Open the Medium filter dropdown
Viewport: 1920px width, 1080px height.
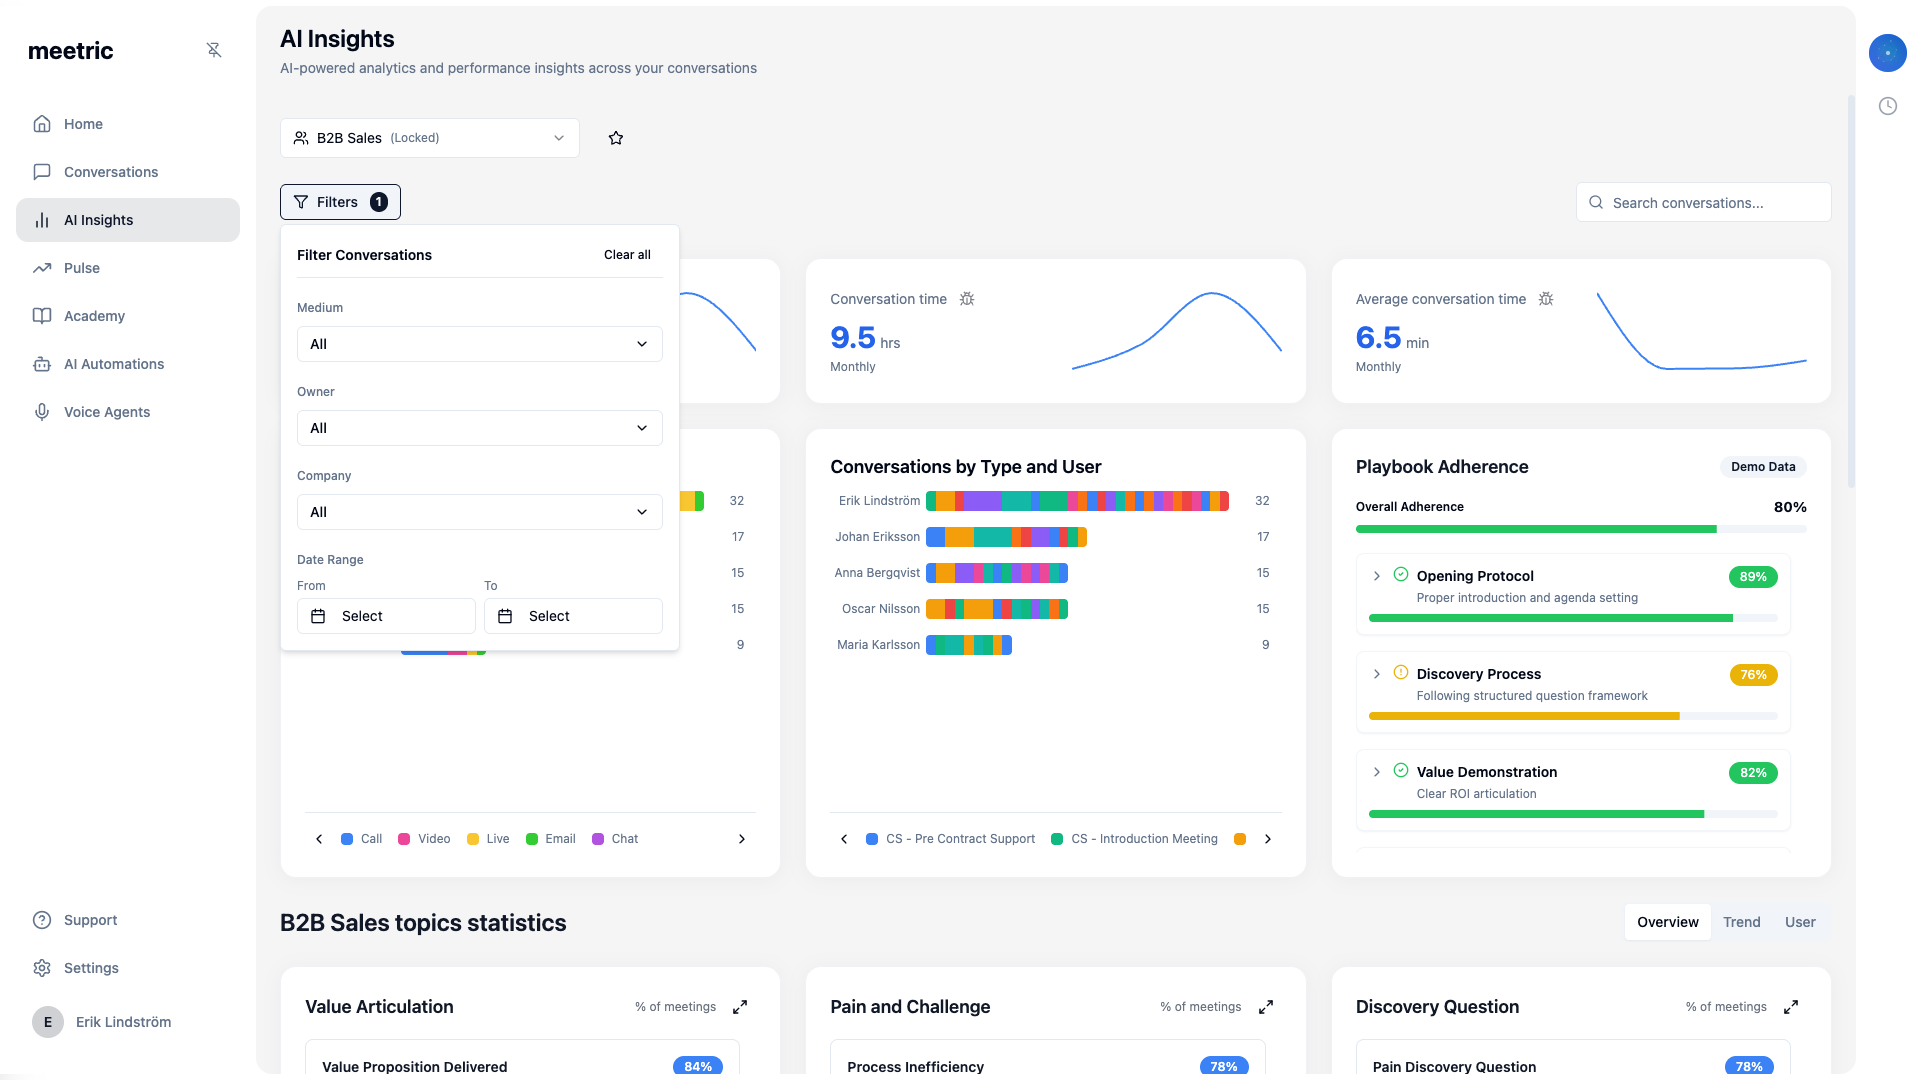pyautogui.click(x=479, y=344)
